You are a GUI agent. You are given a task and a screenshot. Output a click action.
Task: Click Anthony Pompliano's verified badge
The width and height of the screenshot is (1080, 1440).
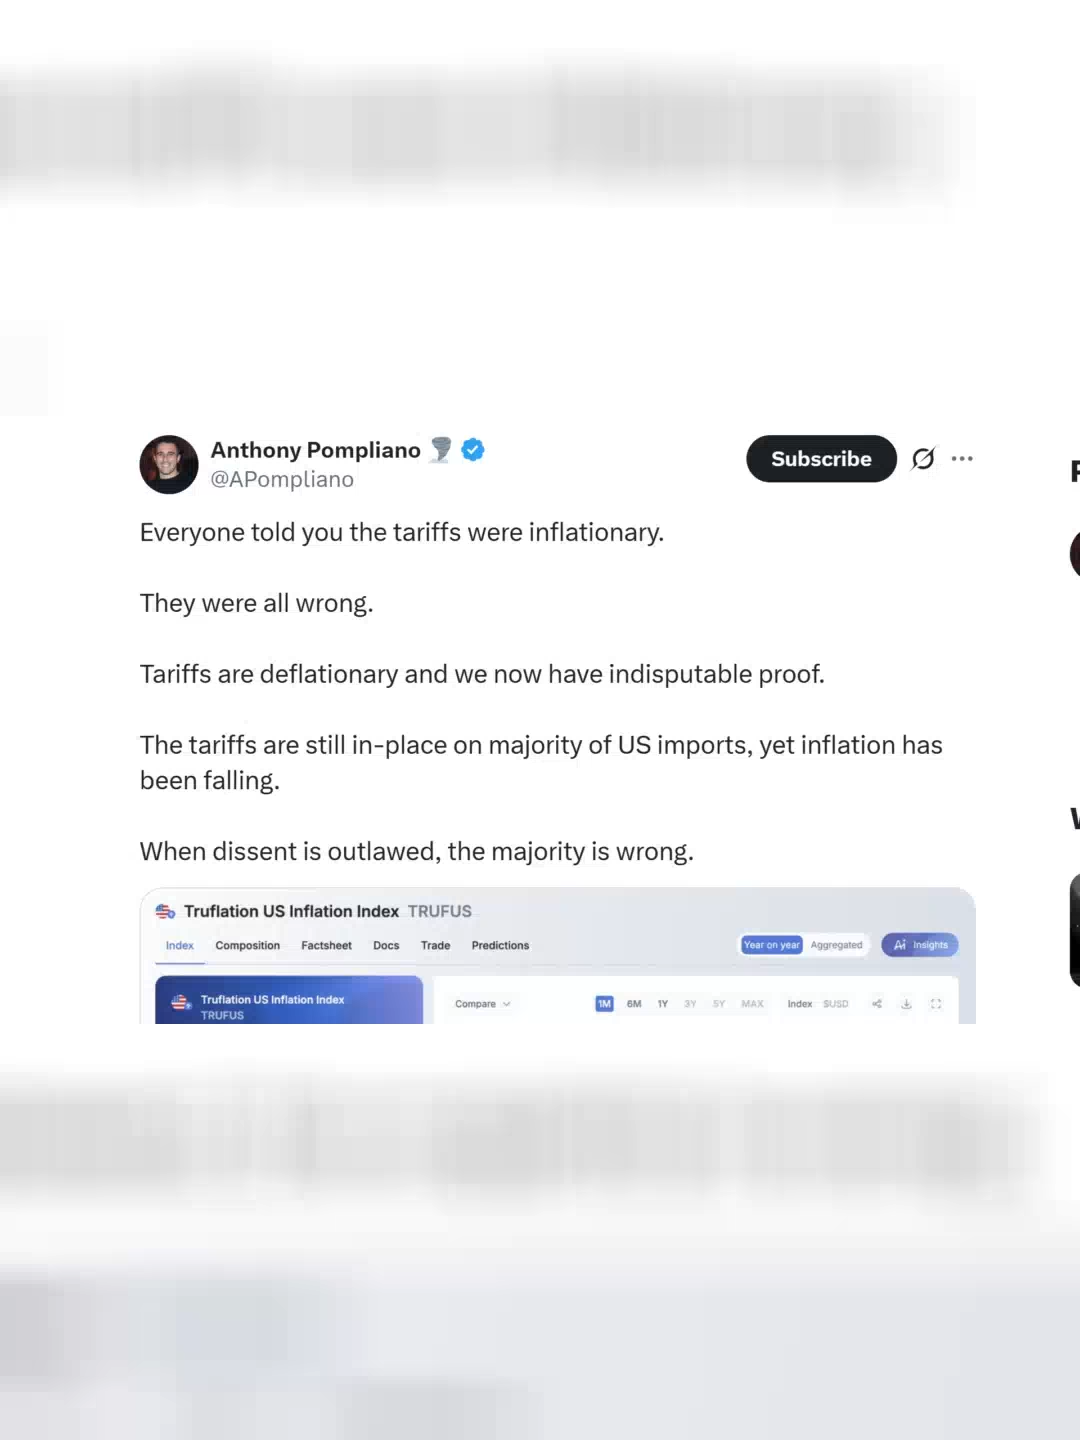tap(471, 450)
